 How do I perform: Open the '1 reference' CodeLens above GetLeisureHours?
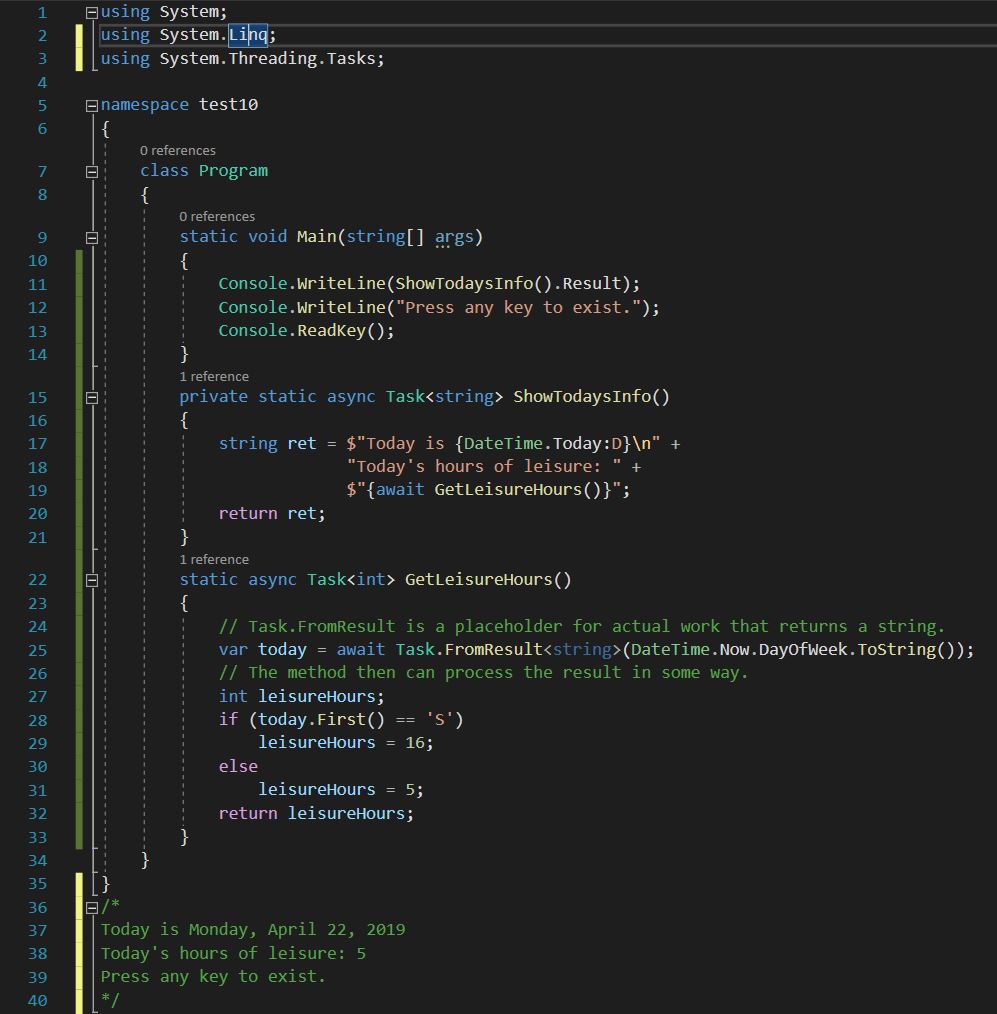point(214,559)
